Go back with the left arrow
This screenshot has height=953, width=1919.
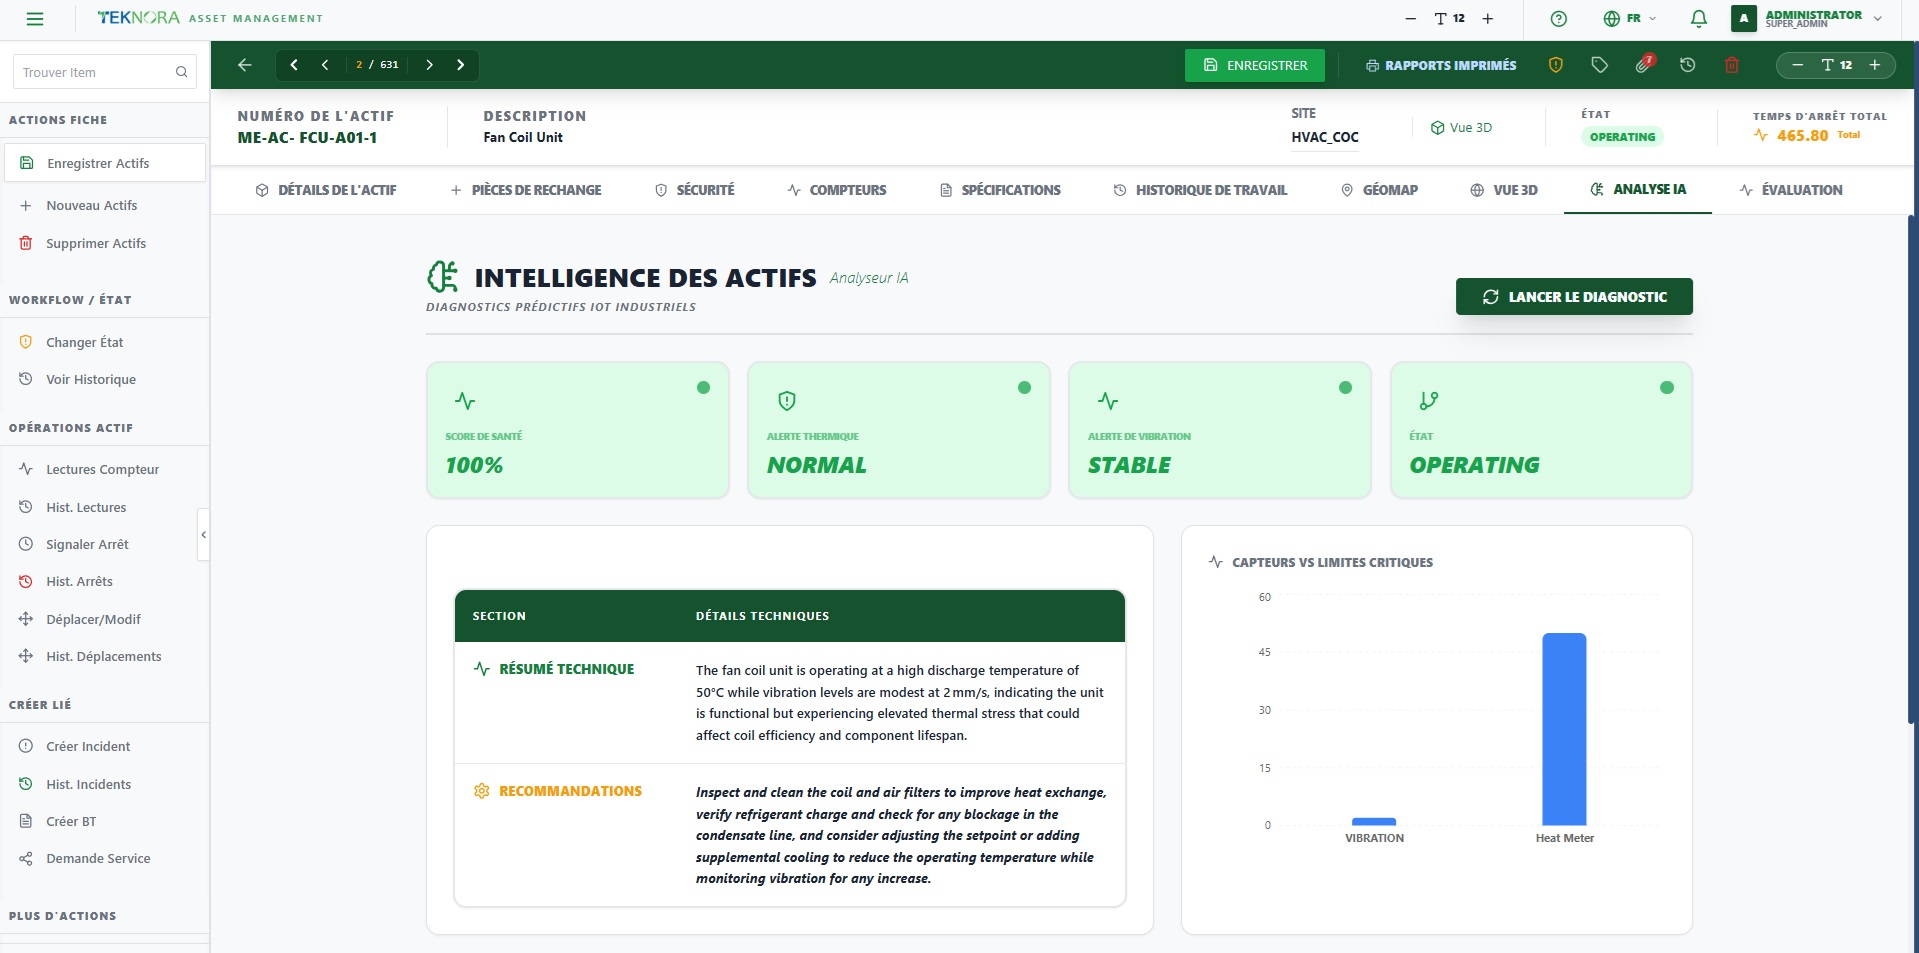click(245, 65)
